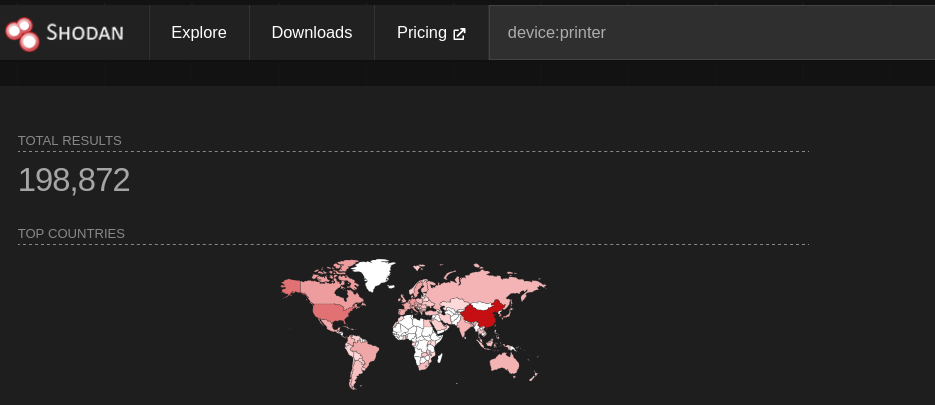Click the TOTAL RESULTS heading
This screenshot has height=405, width=935.
[x=70, y=141]
